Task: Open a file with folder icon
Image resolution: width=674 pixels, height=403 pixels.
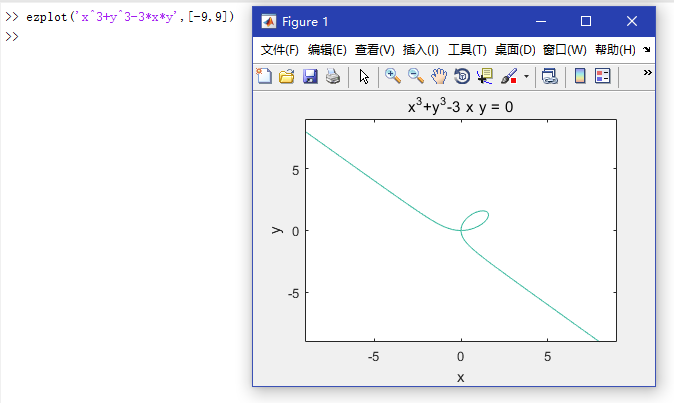Action: (x=287, y=76)
